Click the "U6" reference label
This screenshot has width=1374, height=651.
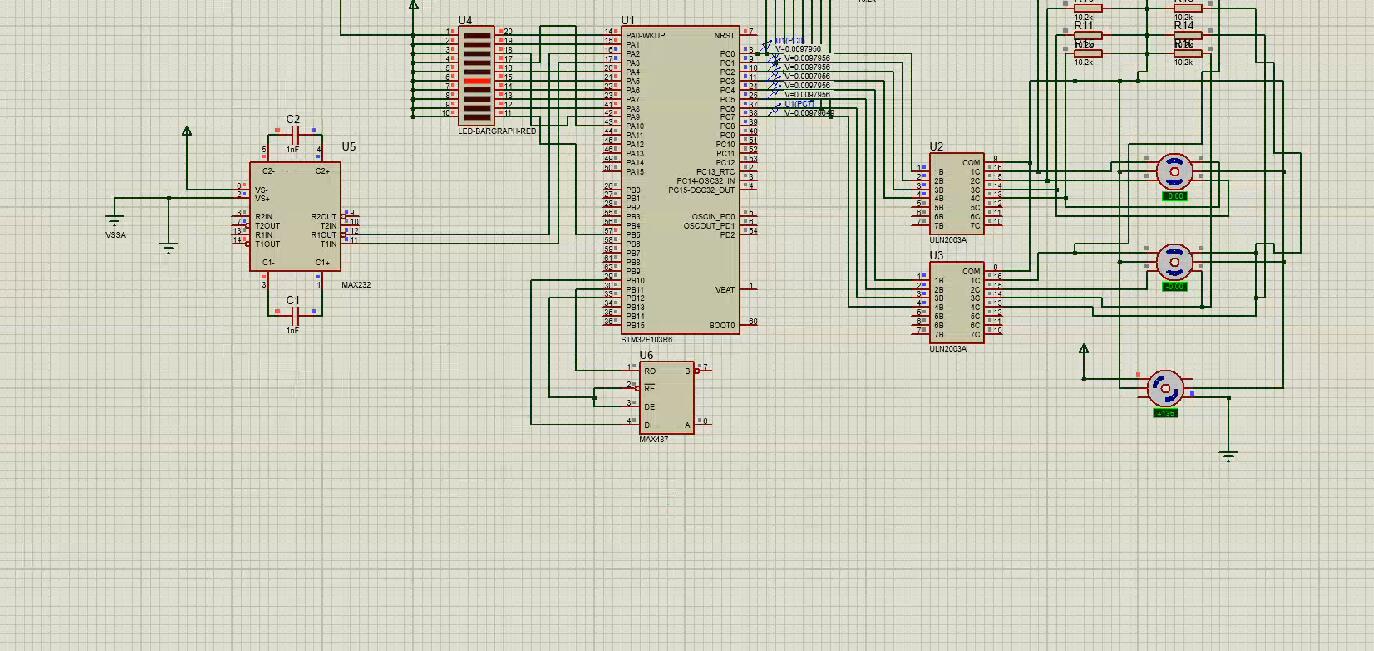click(646, 355)
